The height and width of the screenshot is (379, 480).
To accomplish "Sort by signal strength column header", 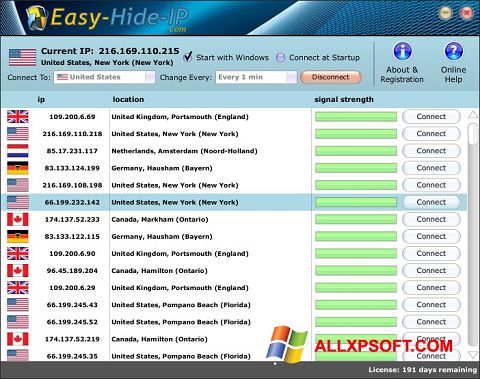I will tap(344, 99).
